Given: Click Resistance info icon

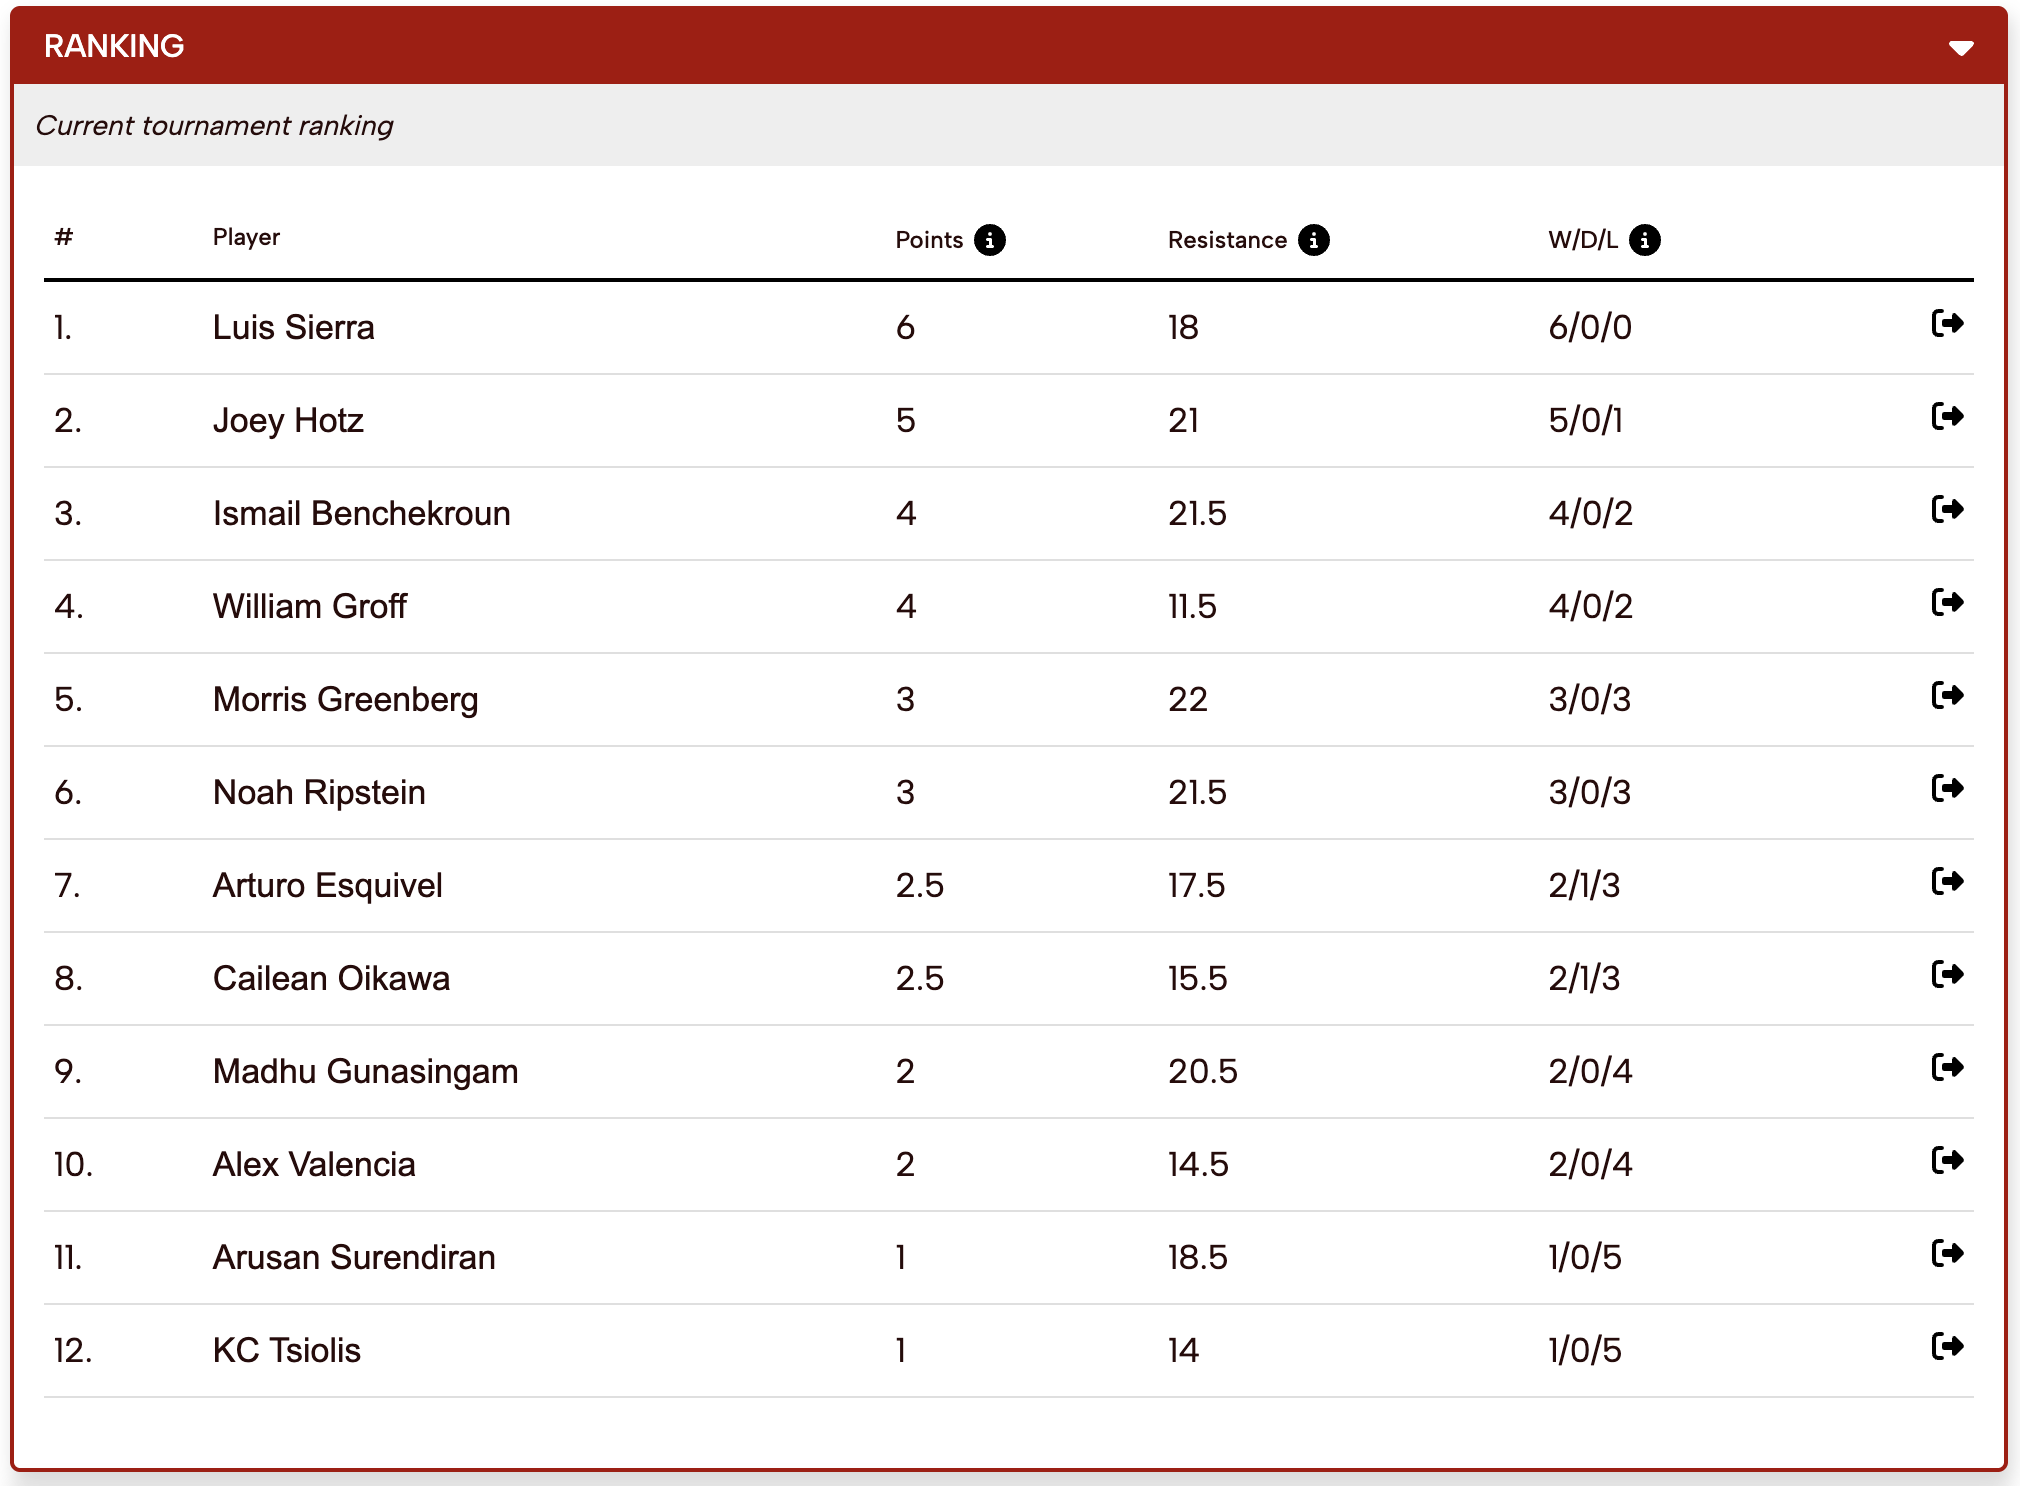Looking at the screenshot, I should point(1313,240).
